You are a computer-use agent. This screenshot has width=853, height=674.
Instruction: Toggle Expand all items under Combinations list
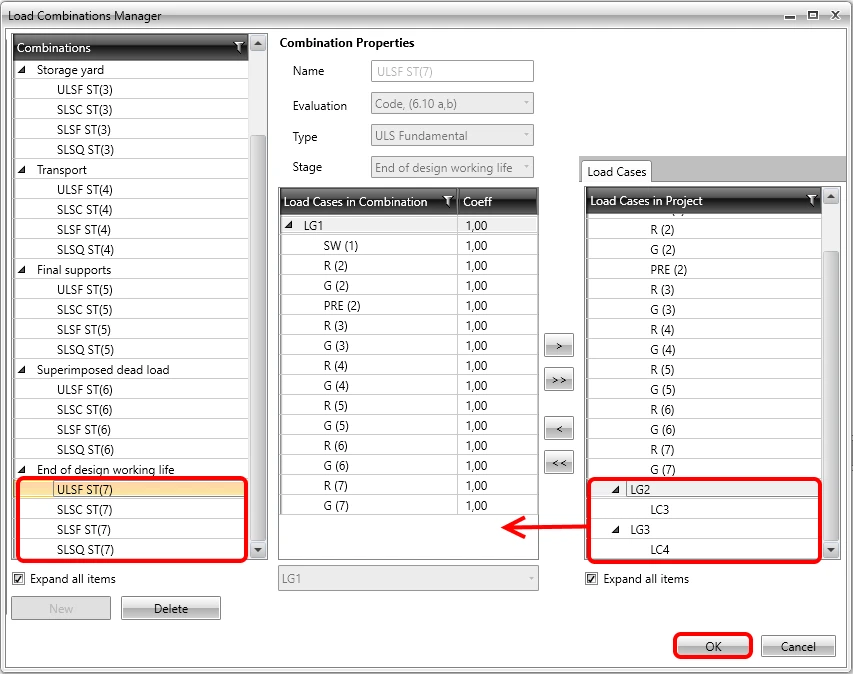coord(18,579)
